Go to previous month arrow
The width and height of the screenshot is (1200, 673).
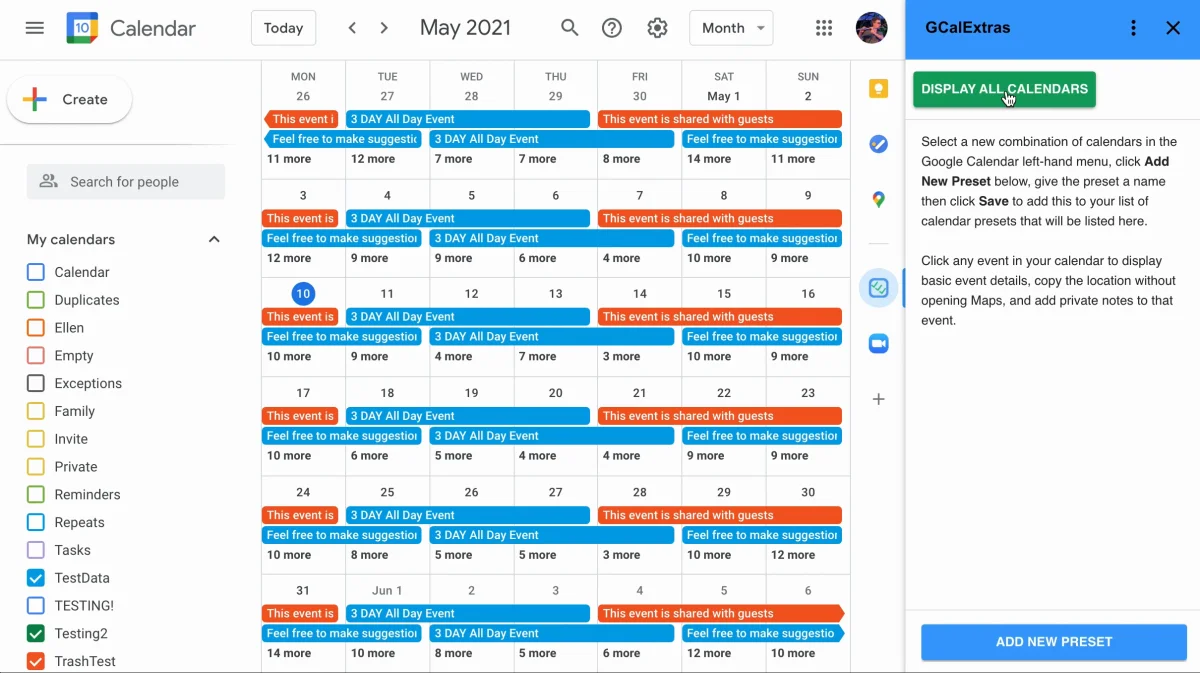[x=352, y=28]
